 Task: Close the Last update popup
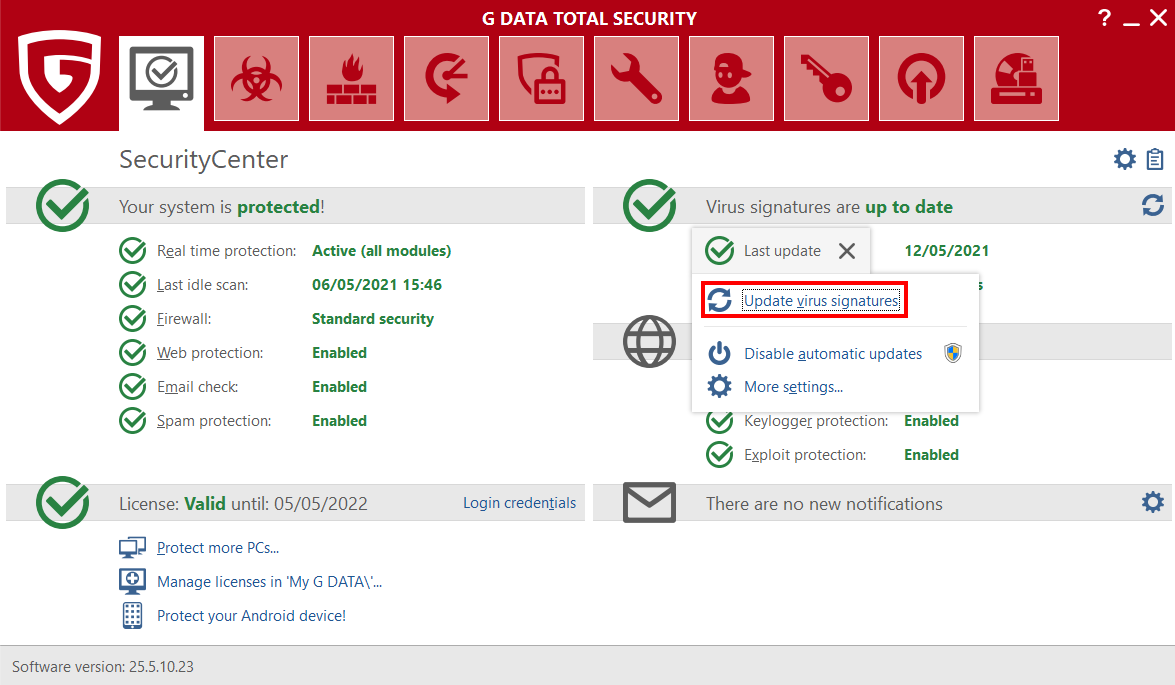(x=847, y=251)
